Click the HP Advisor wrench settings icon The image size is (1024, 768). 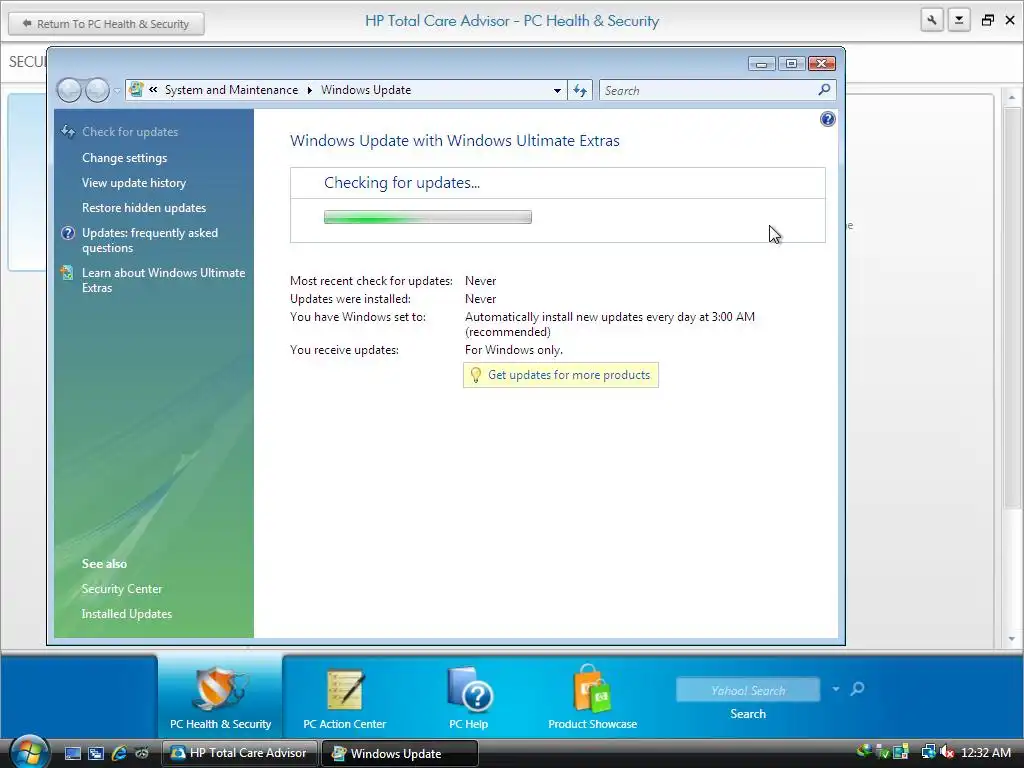coord(932,20)
